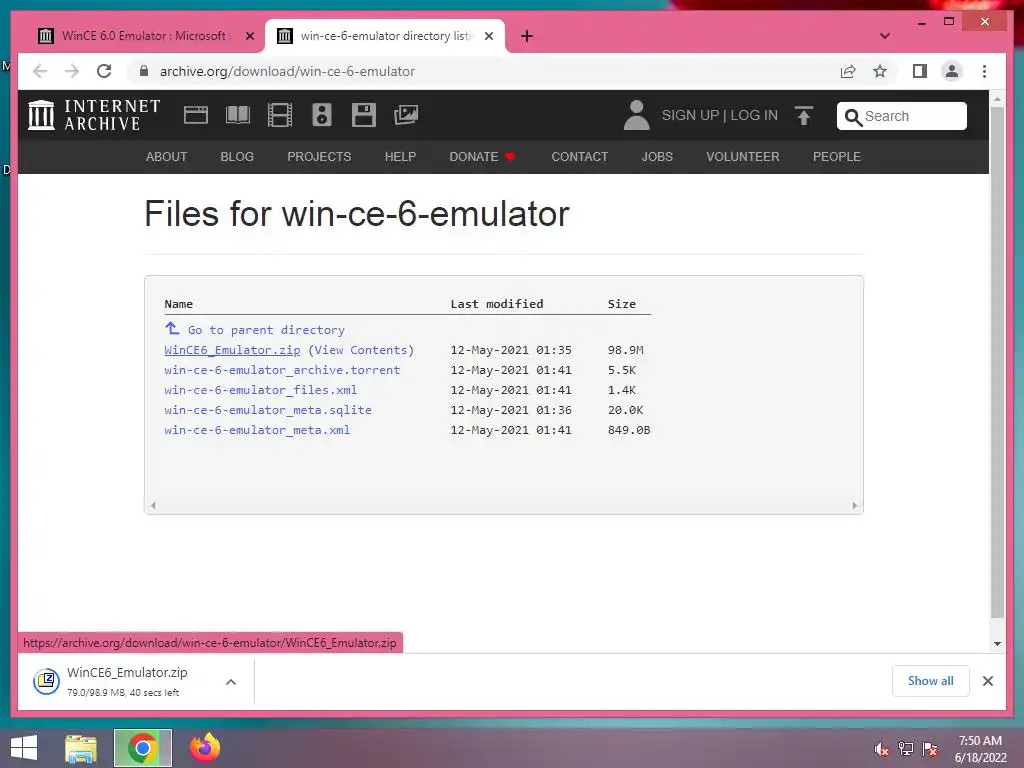Click the Chrome back arrow
The image size is (1024, 768).
click(40, 71)
